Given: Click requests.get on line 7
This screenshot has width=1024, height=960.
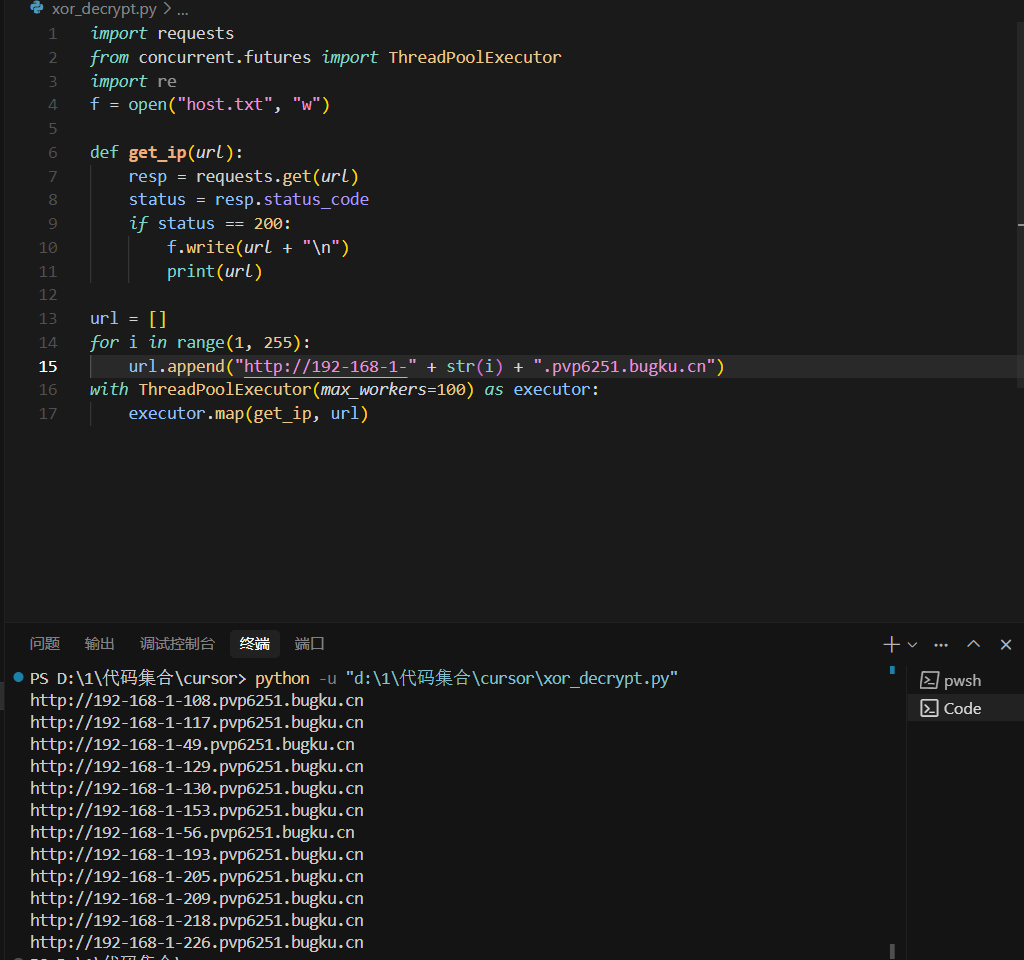Looking at the screenshot, I should (253, 176).
